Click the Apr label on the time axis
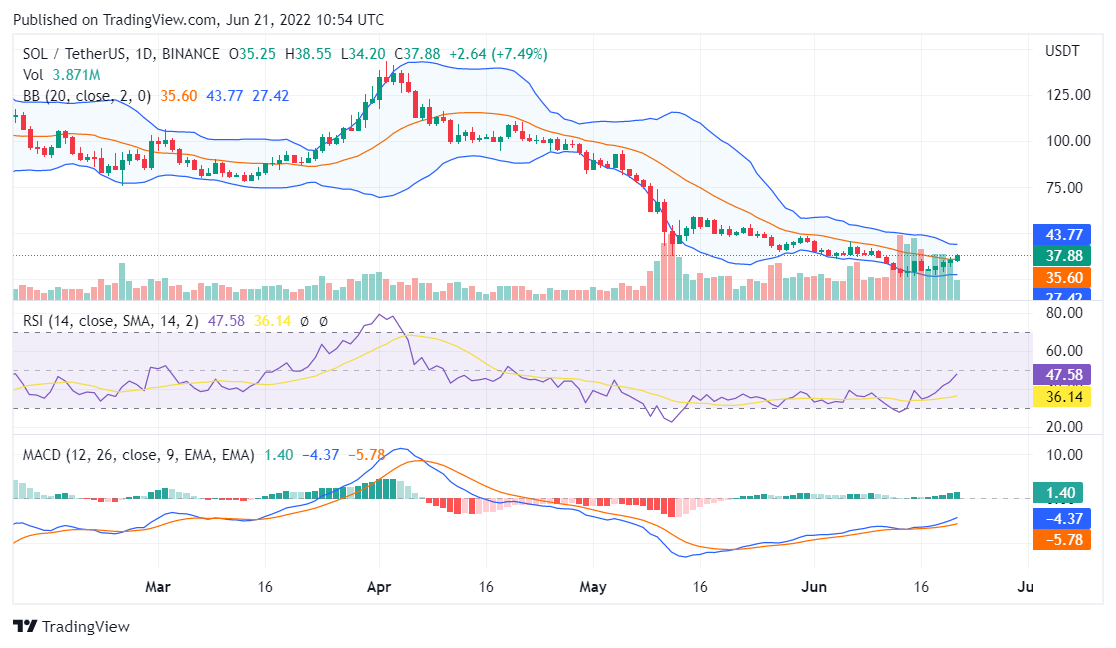Viewport: 1116px width, 648px height. tap(378, 586)
